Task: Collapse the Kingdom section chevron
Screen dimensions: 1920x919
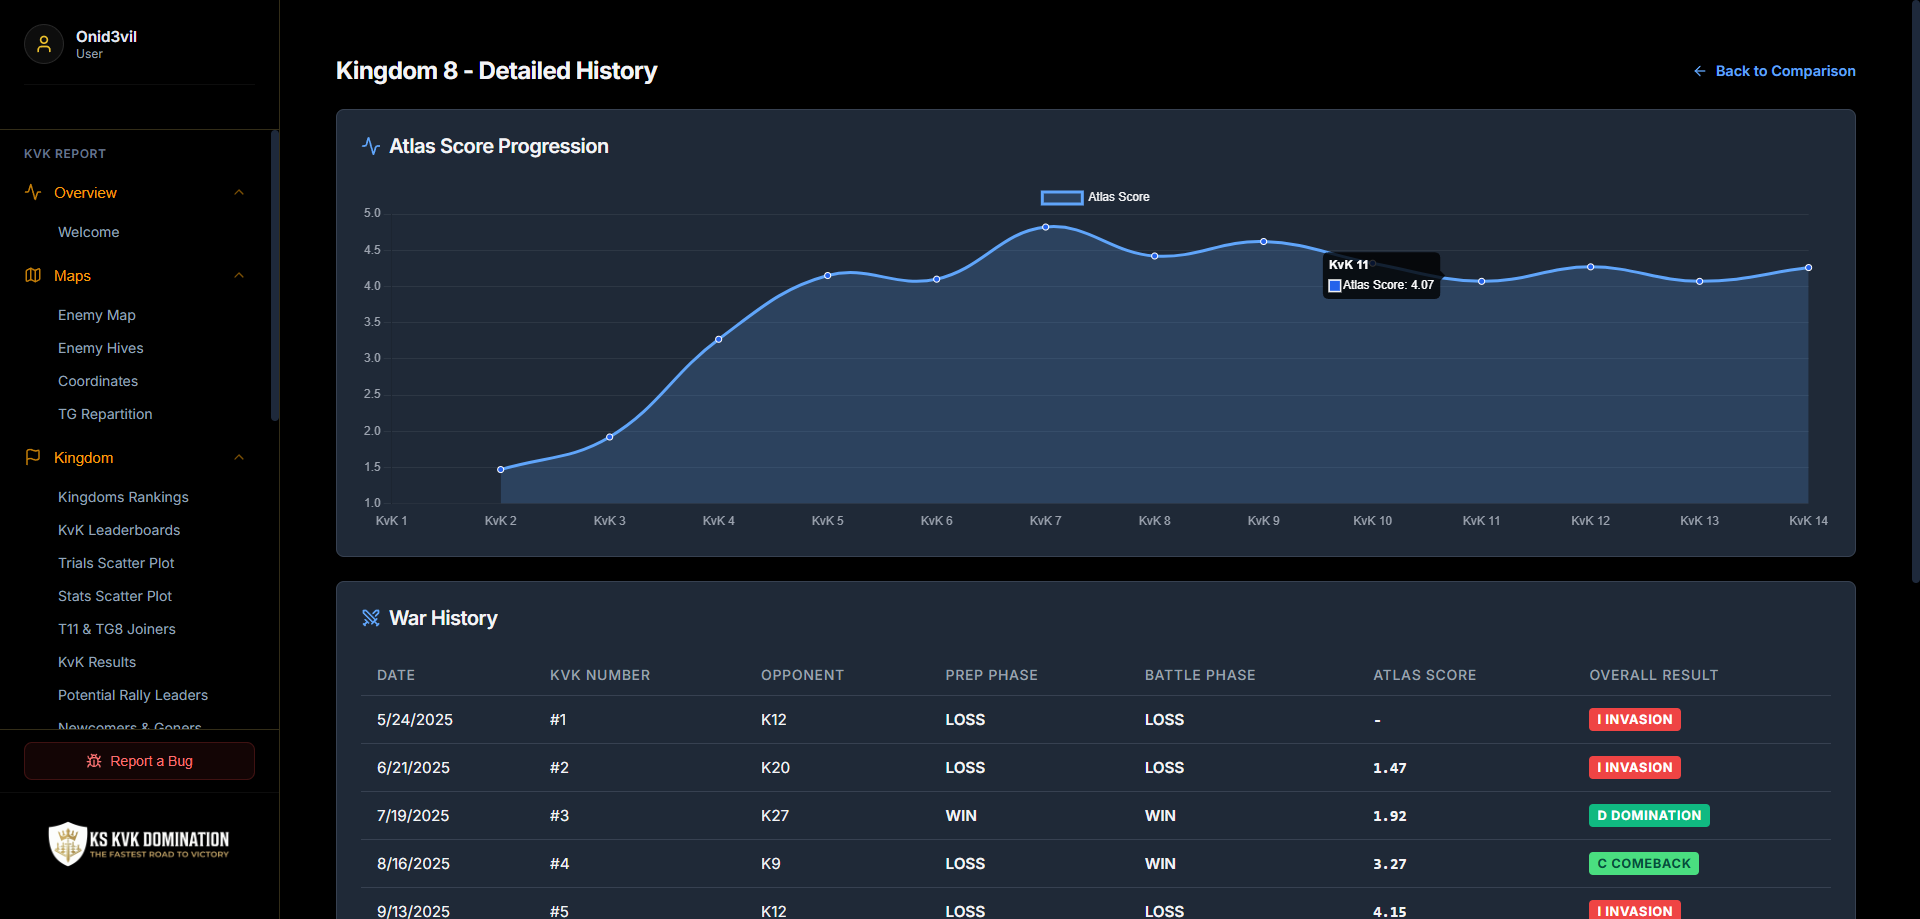Action: [x=239, y=457]
